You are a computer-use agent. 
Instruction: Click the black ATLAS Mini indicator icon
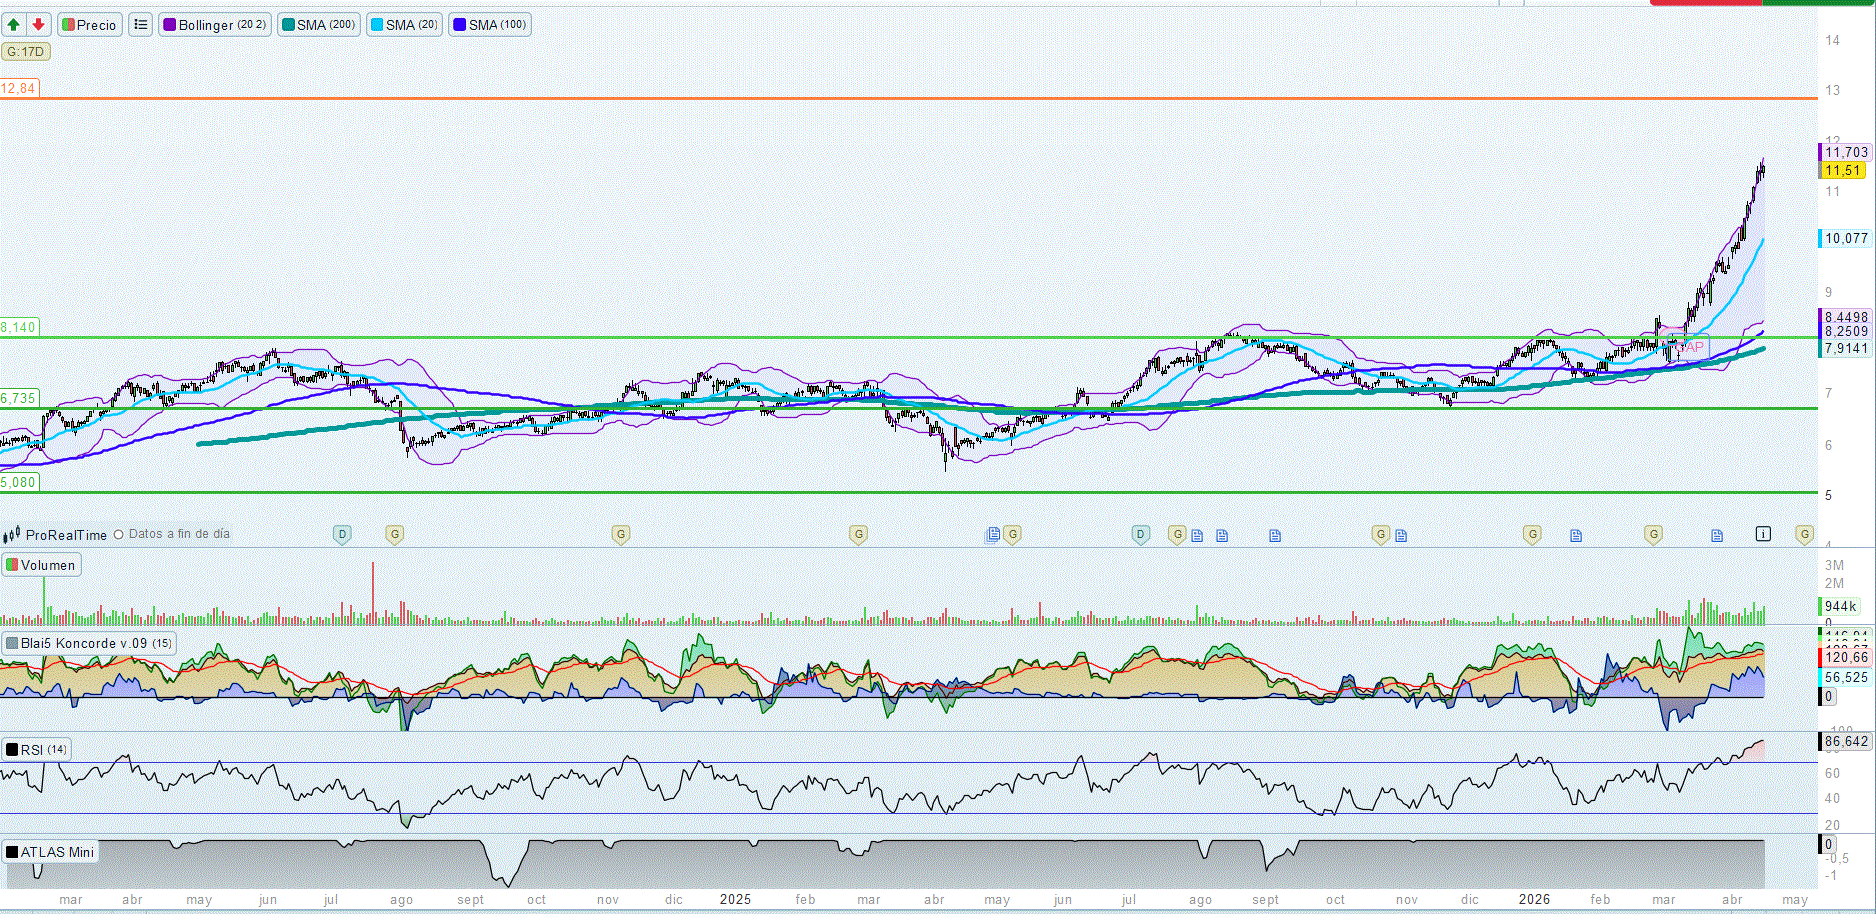tap(12, 852)
